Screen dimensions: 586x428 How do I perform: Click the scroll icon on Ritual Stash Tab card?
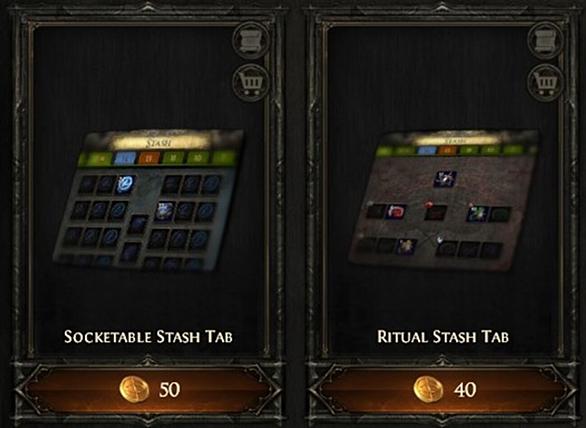pos(546,40)
